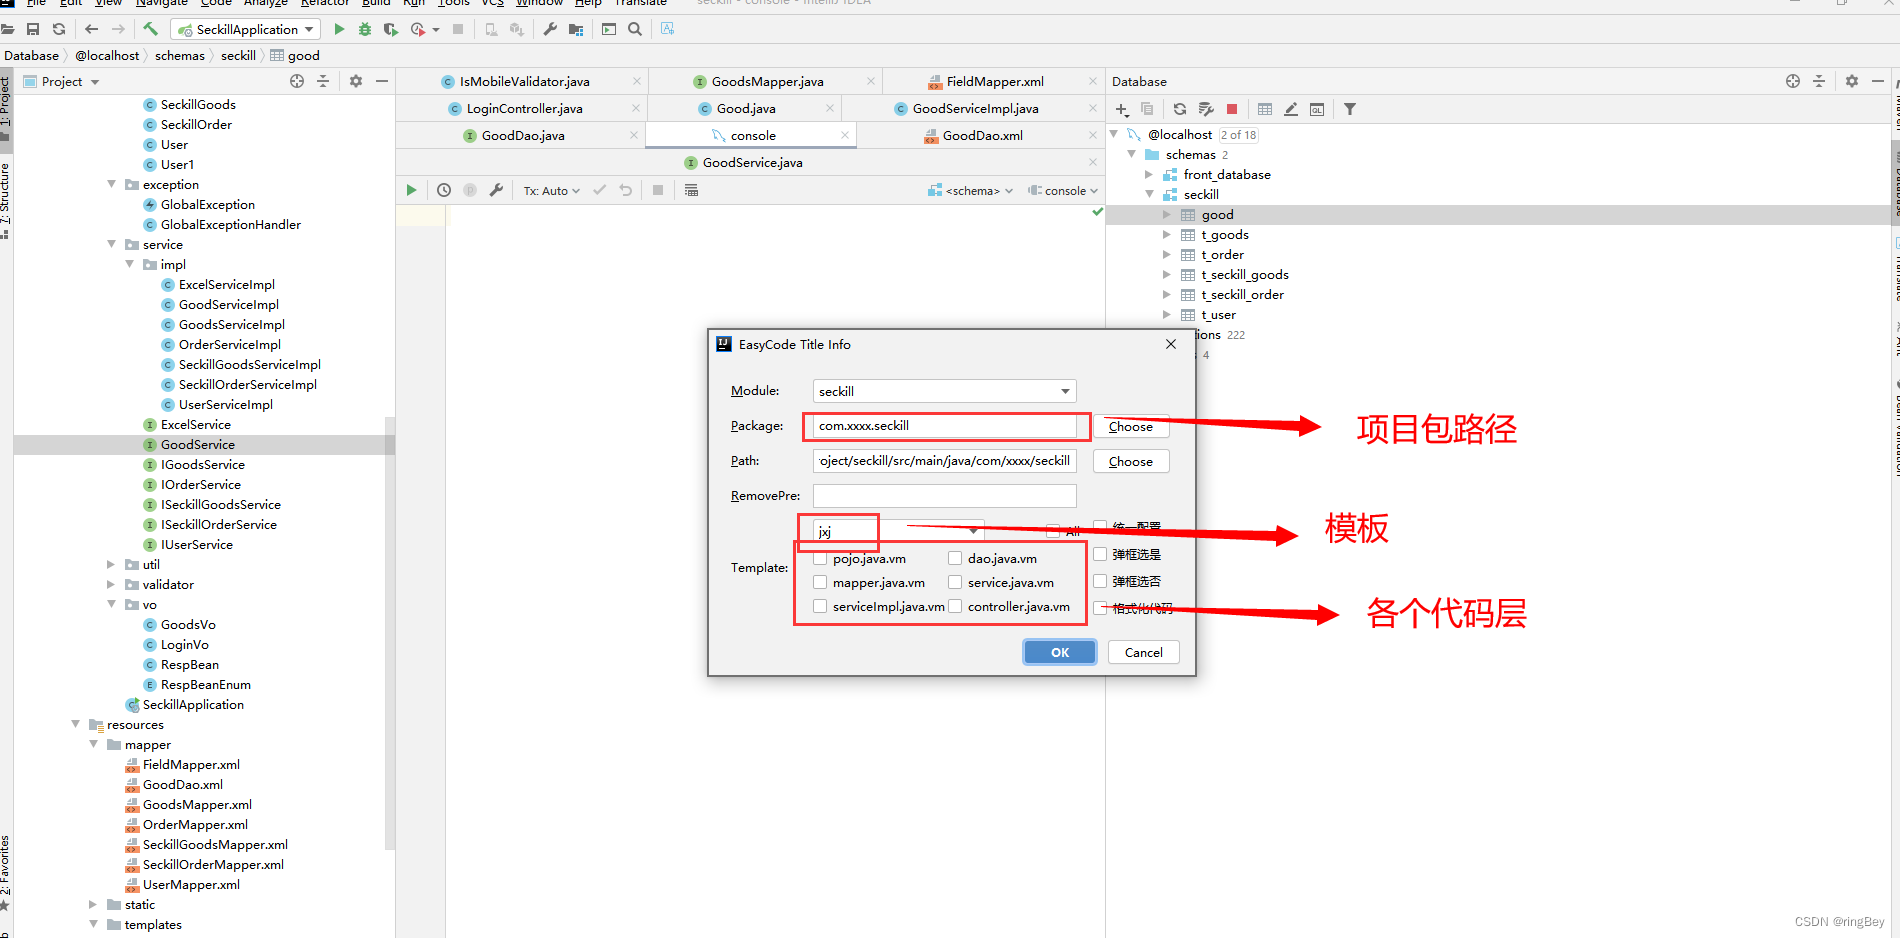Enable the 弹框选否 checkbox

pyautogui.click(x=1100, y=581)
